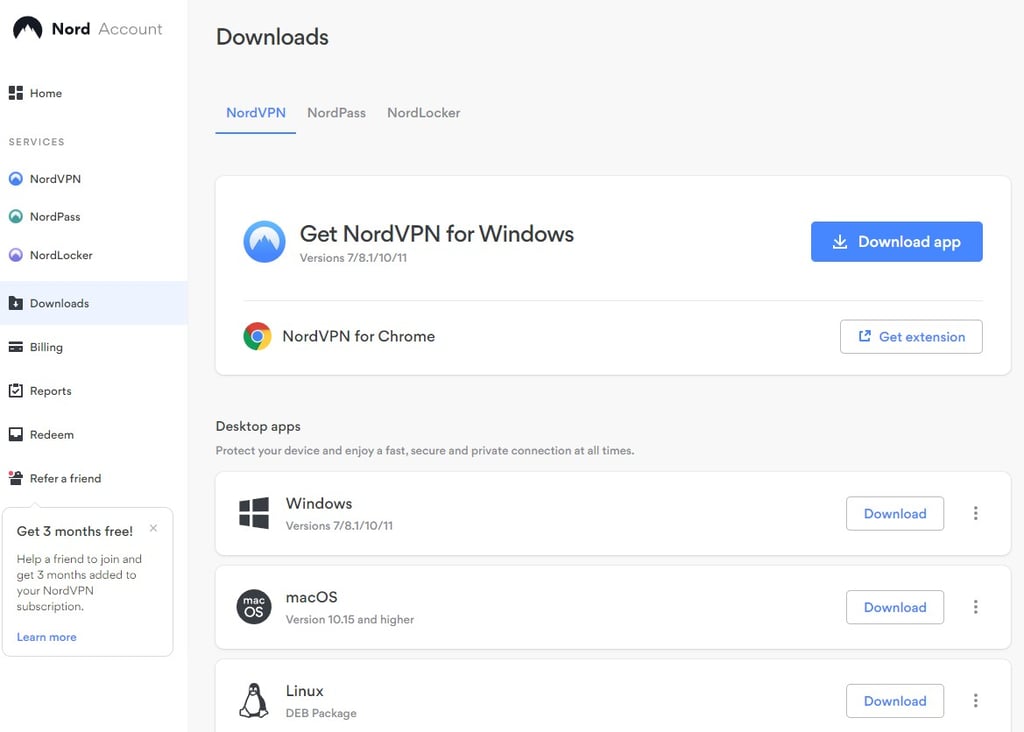The width and height of the screenshot is (1024, 732).
Task: Open Windows row three-dot options menu
Action: pos(976,513)
